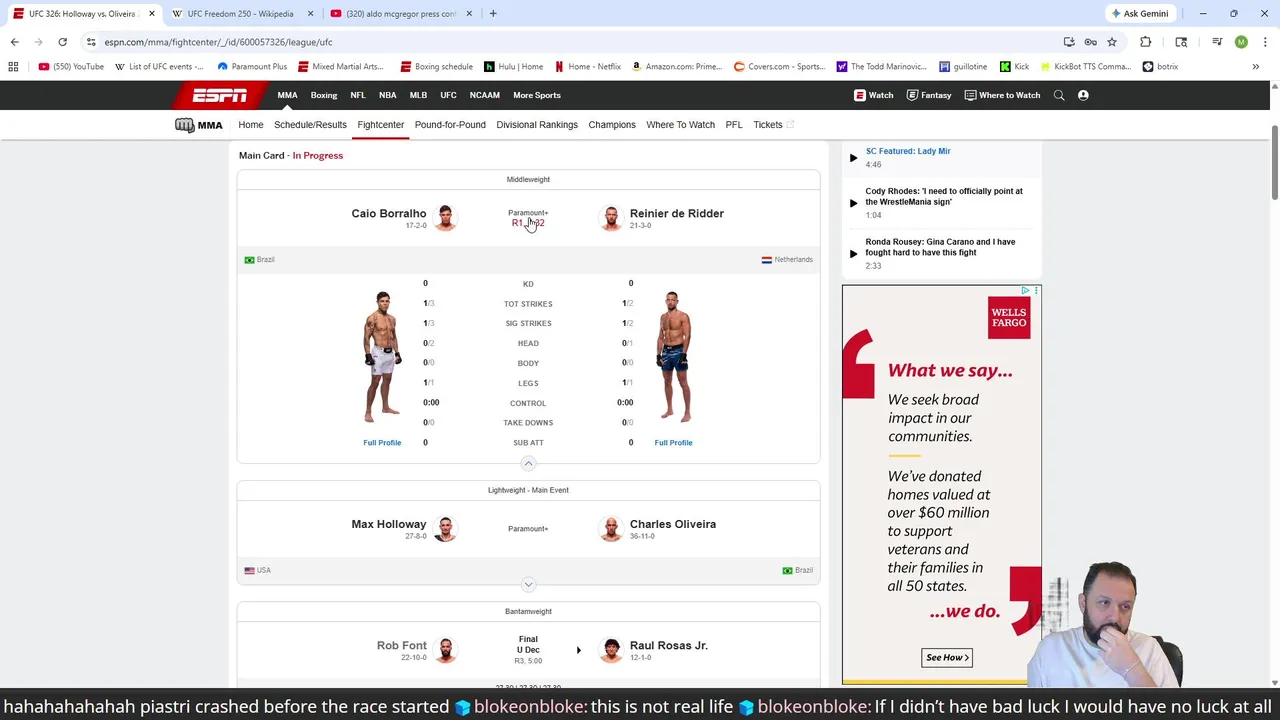Viewport: 1280px width, 720px height.
Task: Open the site information icon in address bar
Action: [x=91, y=42]
